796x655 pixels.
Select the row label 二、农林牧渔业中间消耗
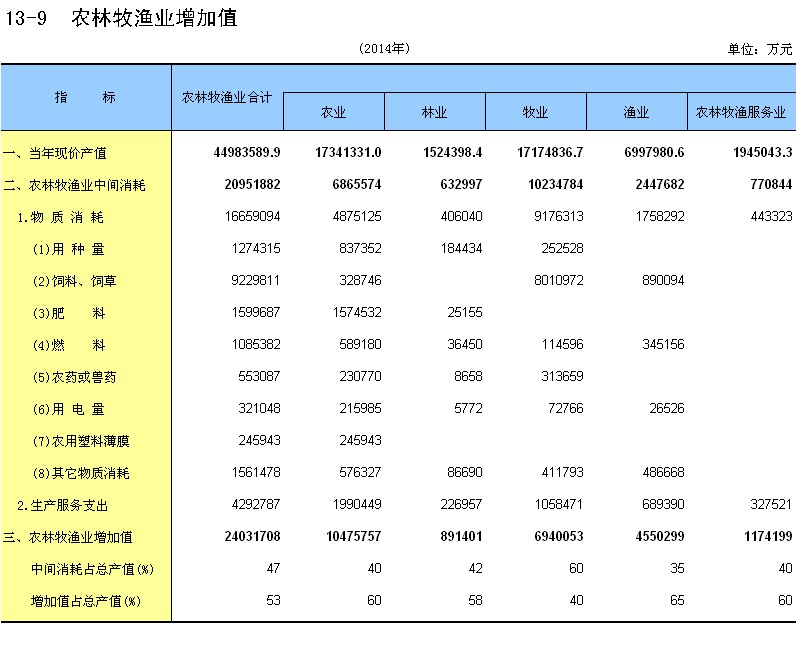coord(74,185)
